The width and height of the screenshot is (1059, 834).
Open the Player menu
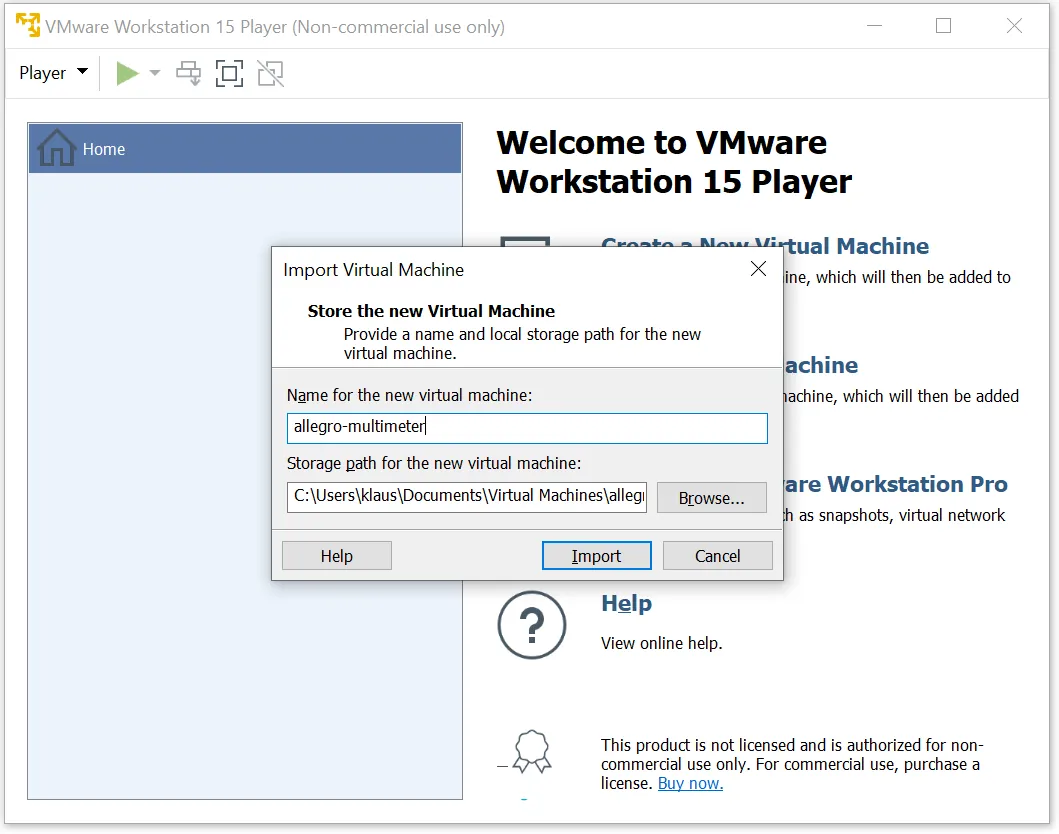tap(53, 73)
